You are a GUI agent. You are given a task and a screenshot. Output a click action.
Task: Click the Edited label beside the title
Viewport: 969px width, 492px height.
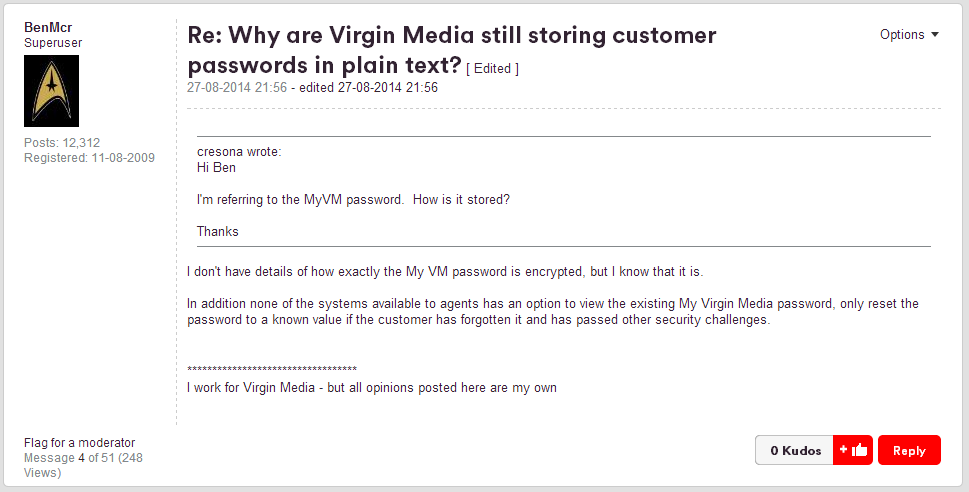tap(492, 69)
